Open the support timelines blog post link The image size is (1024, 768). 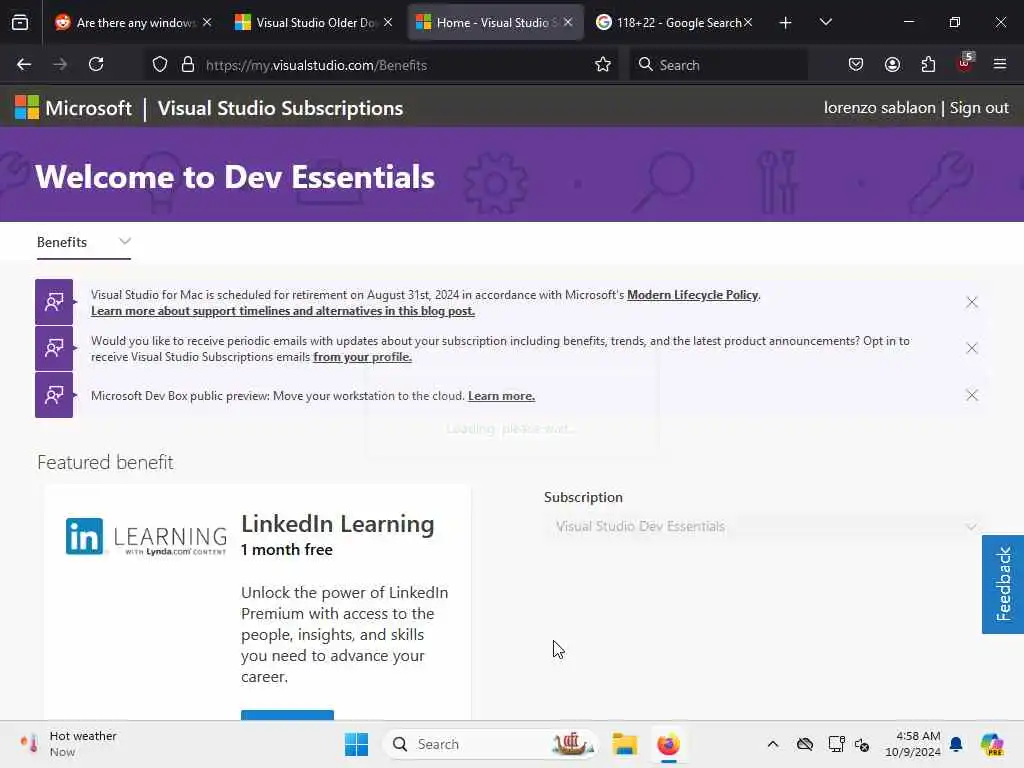tap(283, 311)
